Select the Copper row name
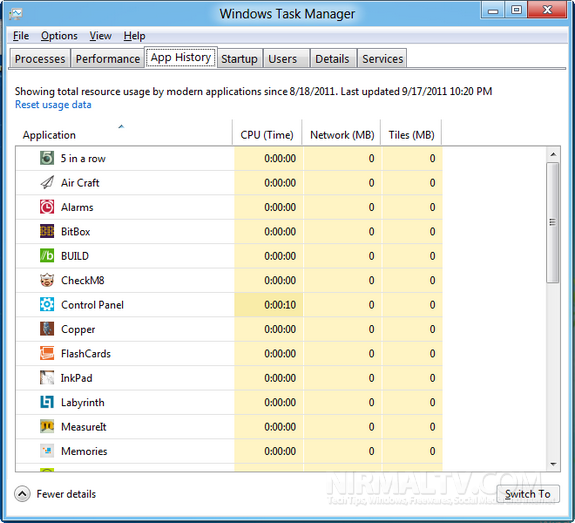 78,329
